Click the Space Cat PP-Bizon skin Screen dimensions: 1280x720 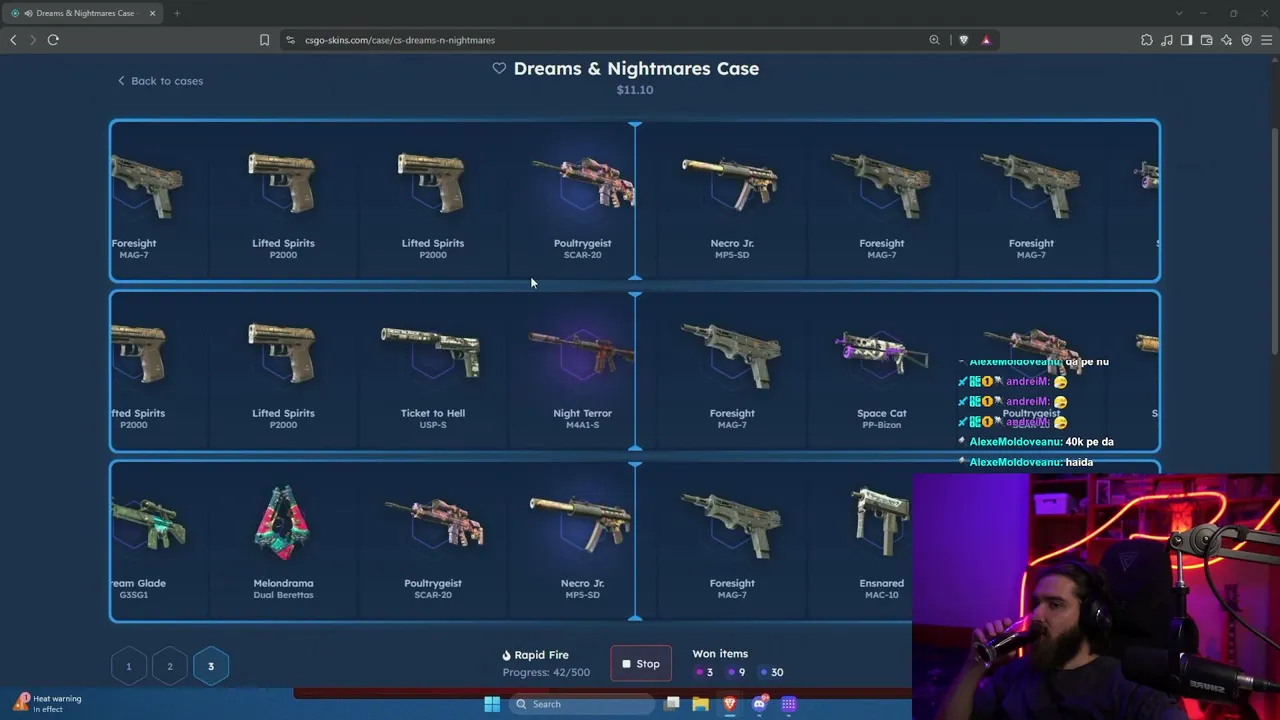(881, 373)
